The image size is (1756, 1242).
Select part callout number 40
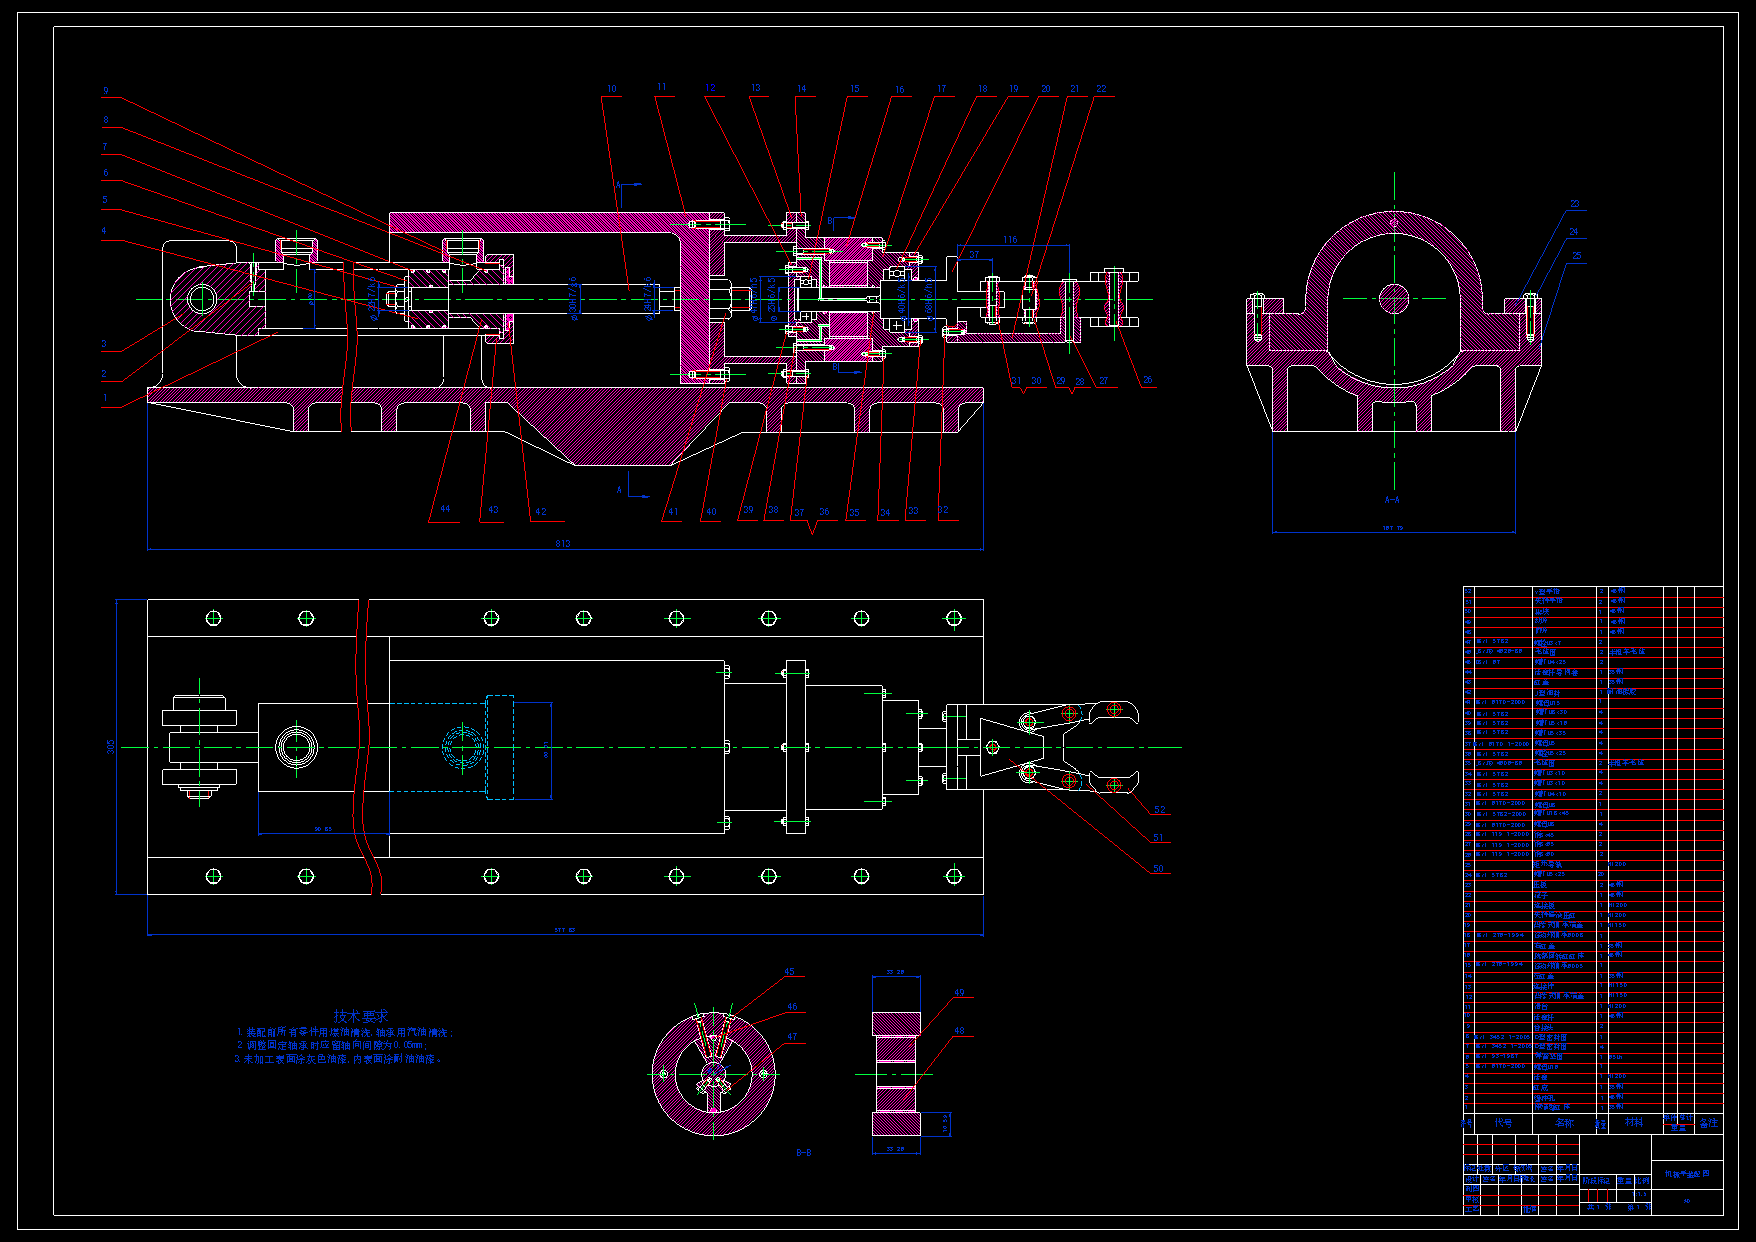[711, 512]
